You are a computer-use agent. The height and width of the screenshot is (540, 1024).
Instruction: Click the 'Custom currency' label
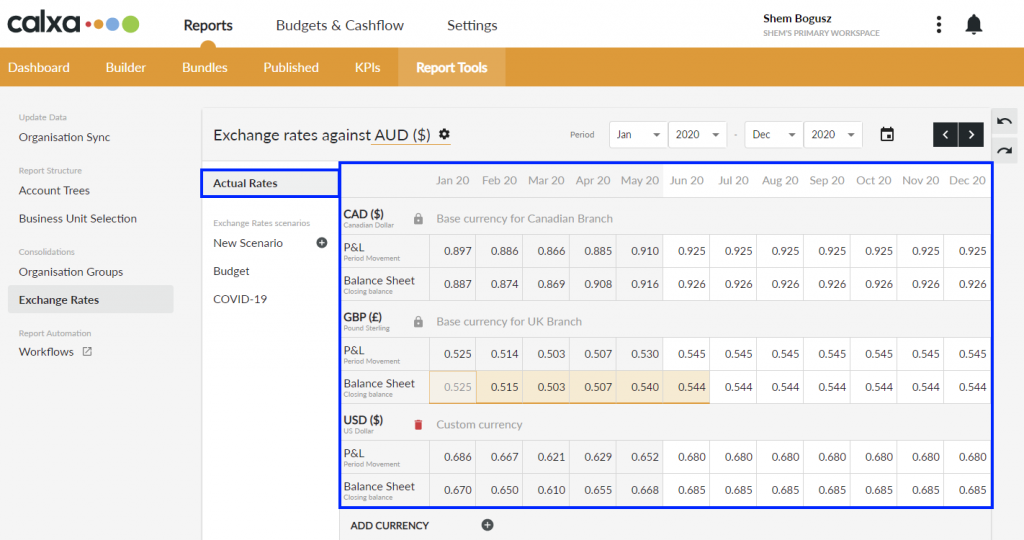click(479, 424)
